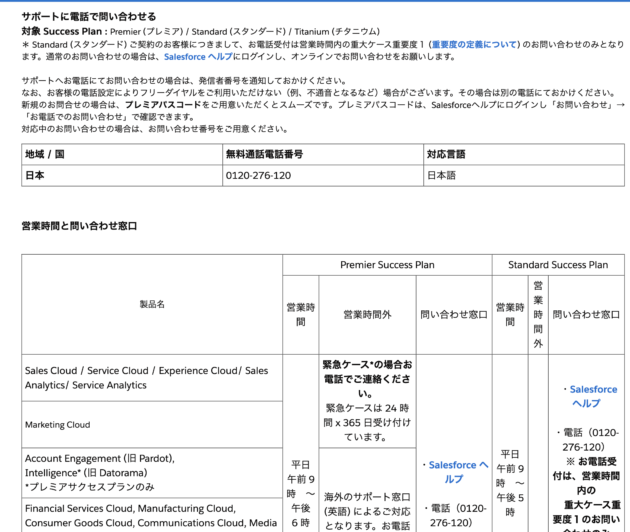Viewport: 630px width, 532px height.
Task: Click the 営業時間と問い合わせ窓口 heading
Action: tap(79, 226)
